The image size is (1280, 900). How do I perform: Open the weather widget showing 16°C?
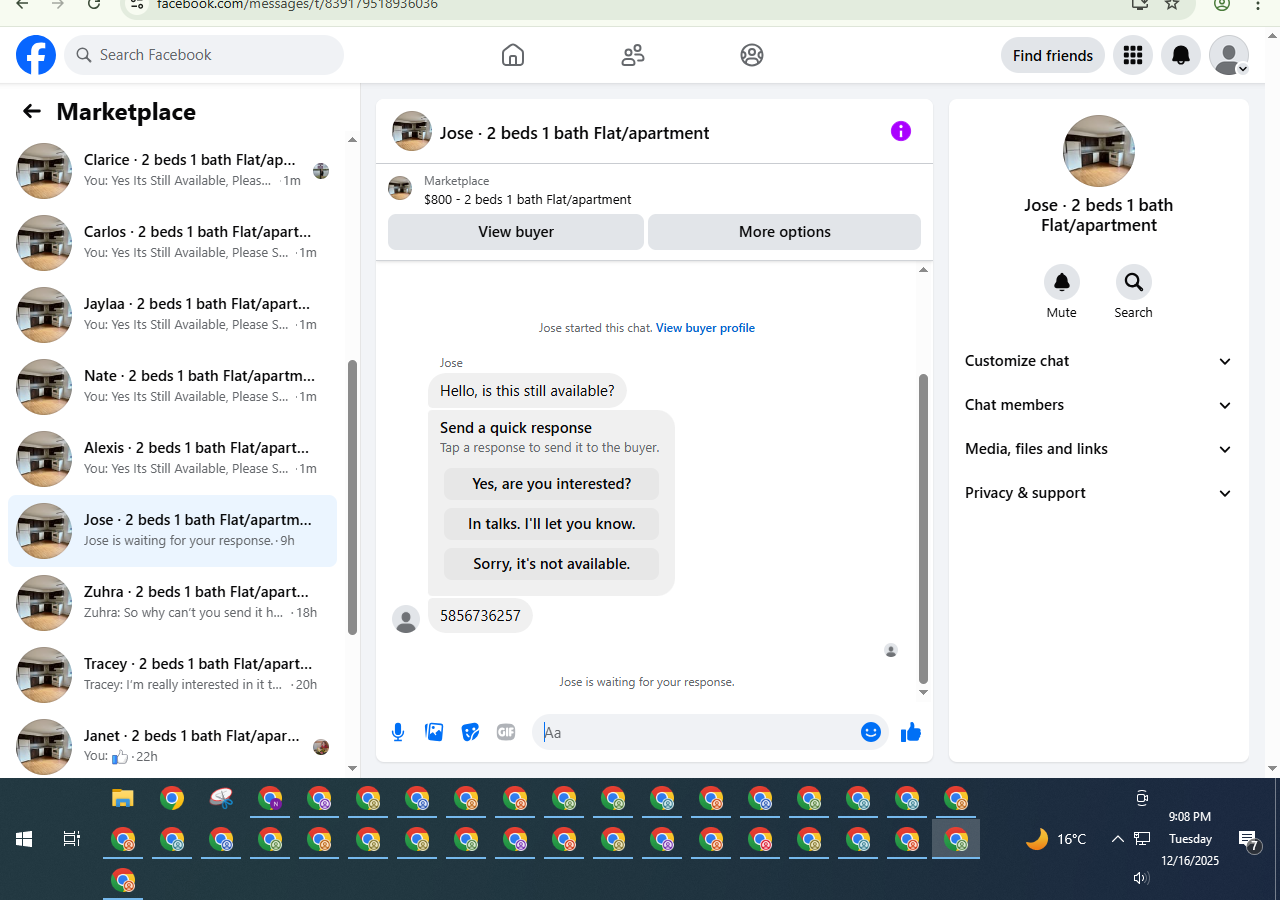tap(1056, 839)
